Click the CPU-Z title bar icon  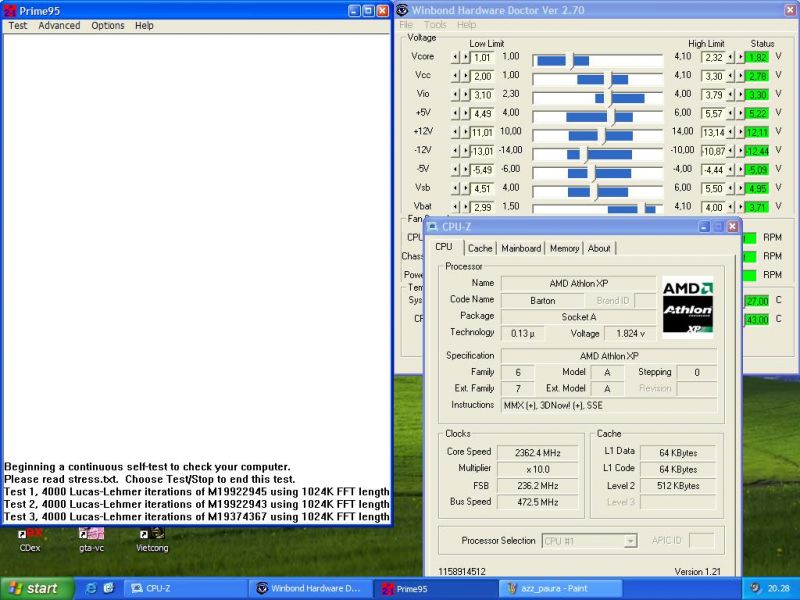tap(433, 227)
